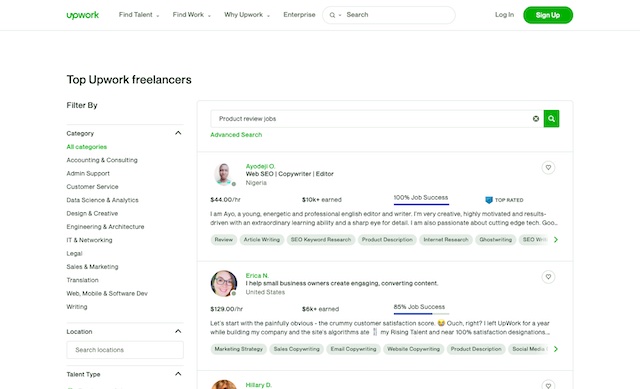Filter by Data Science & Analytics category

point(102,200)
